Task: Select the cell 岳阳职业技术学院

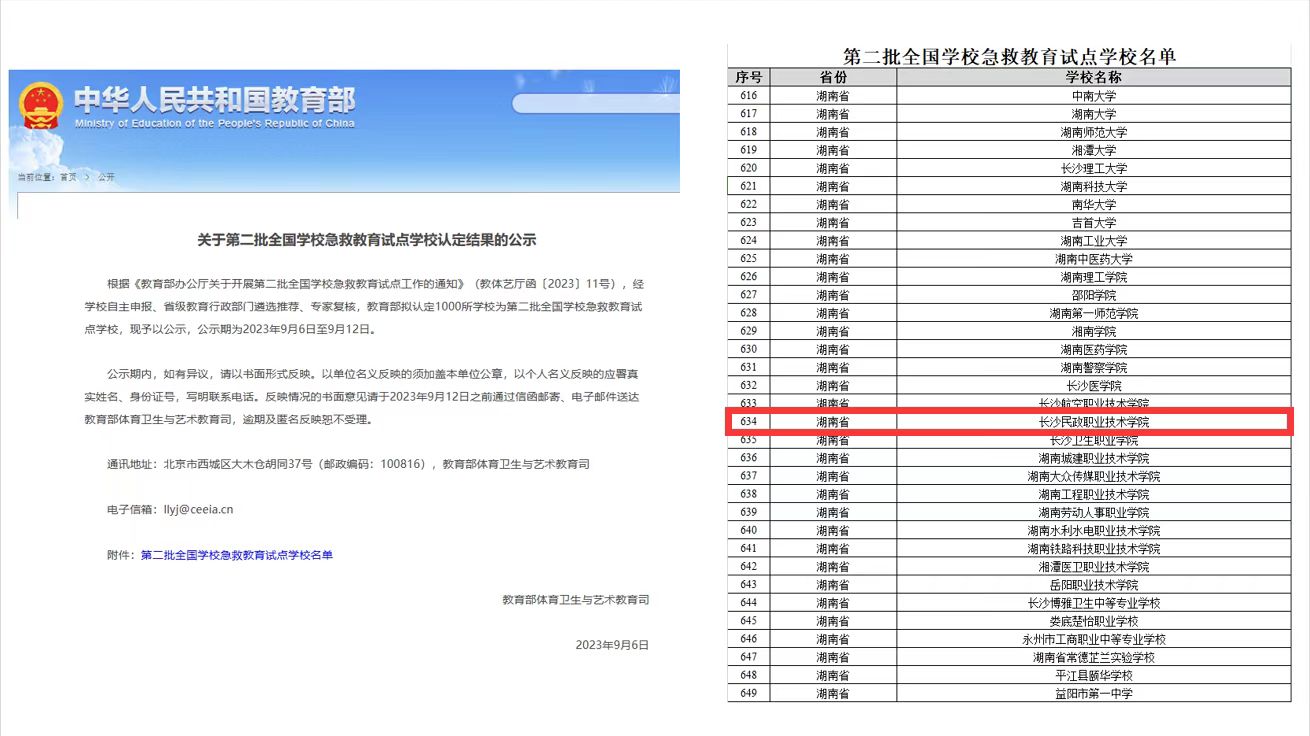Action: coord(1094,584)
